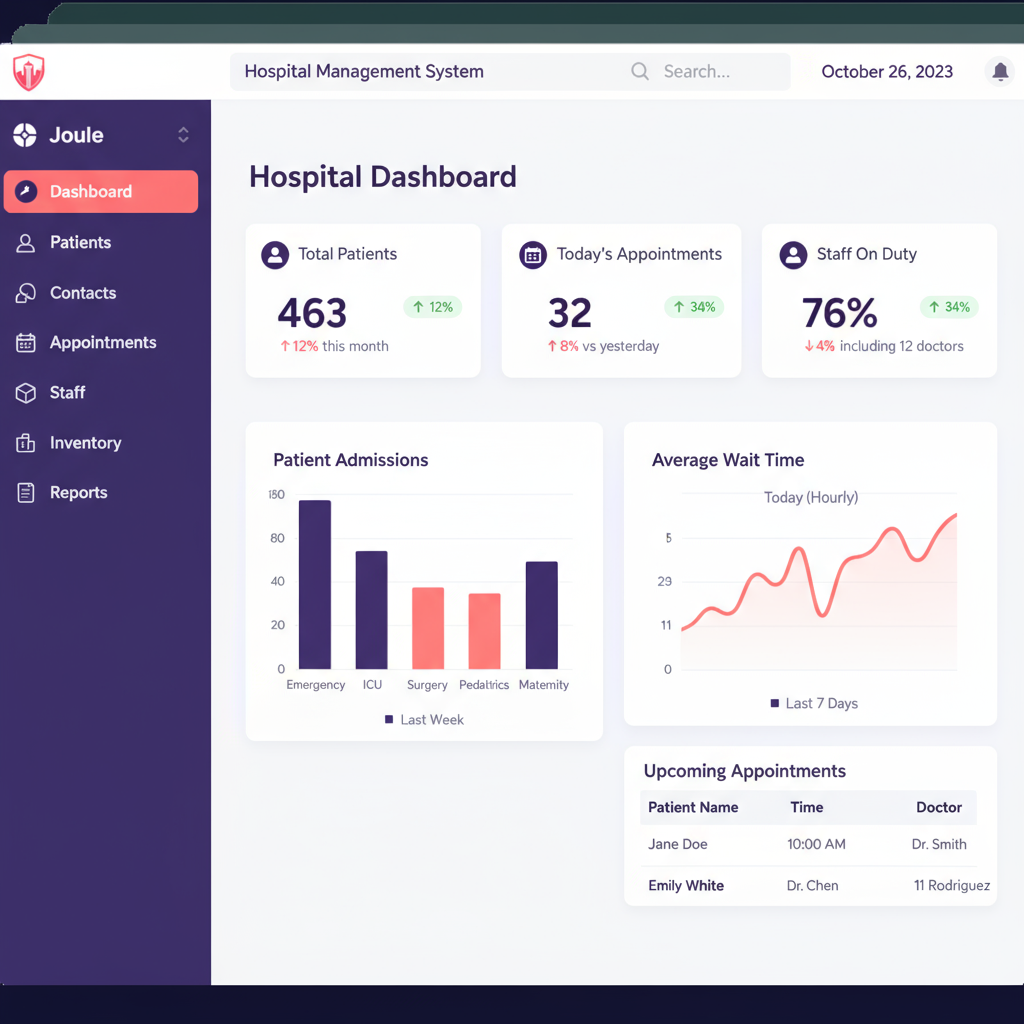This screenshot has height=1024, width=1024.
Task: Open Contacts from the sidebar
Action: coord(82,293)
